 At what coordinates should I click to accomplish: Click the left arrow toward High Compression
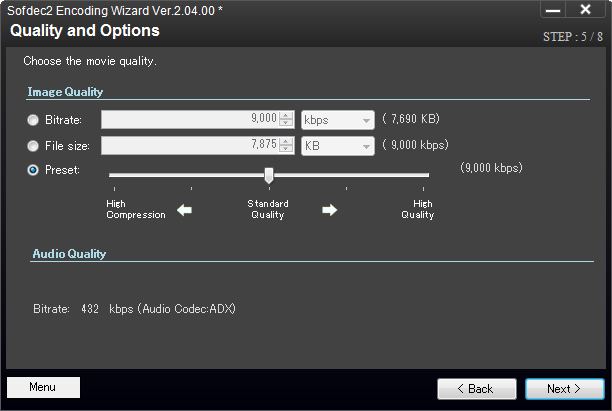pyautogui.click(x=184, y=210)
